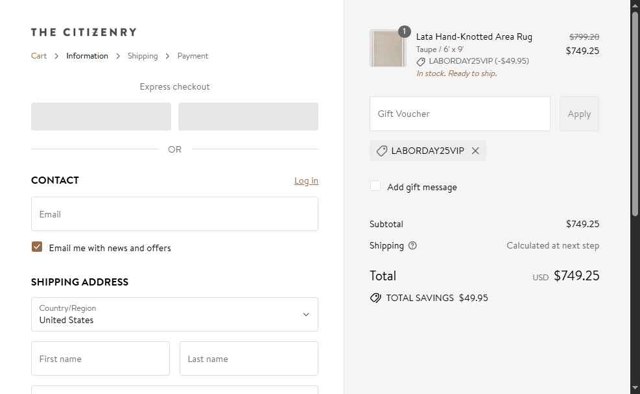Screen dimensions: 640x394
Task: Open the Country/Region dropdown
Action: (175, 314)
